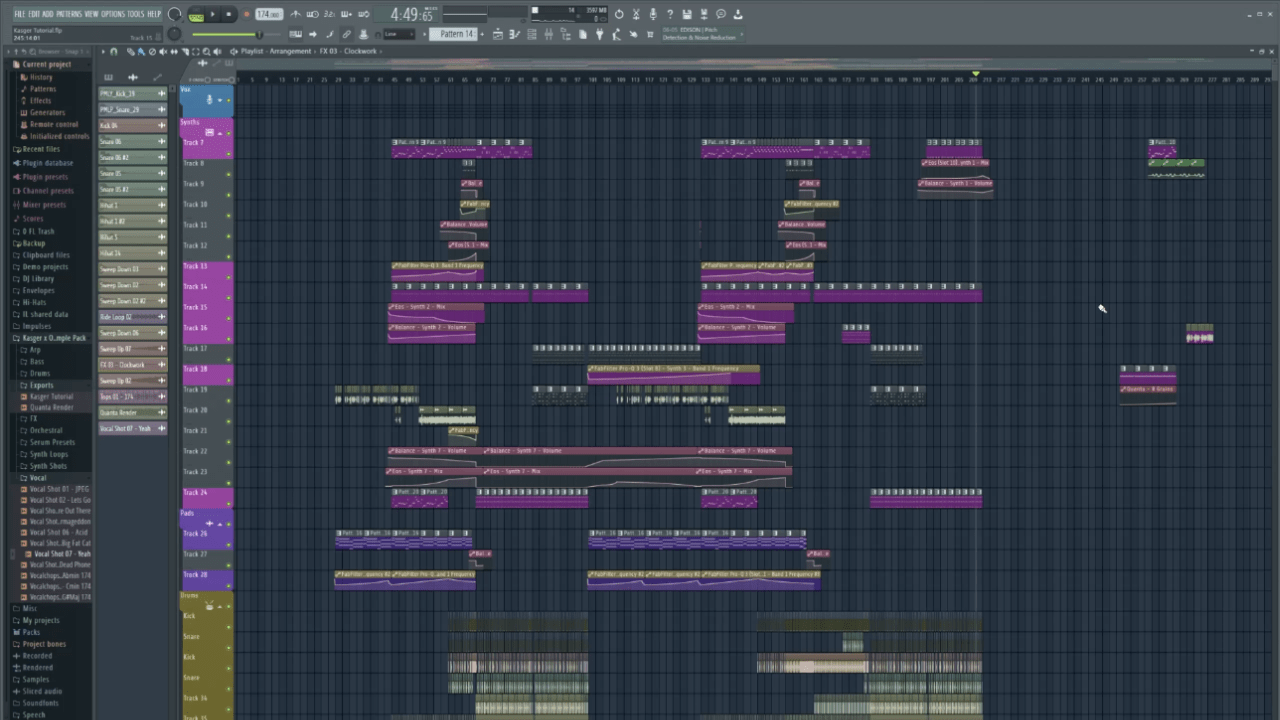Choose the Select tool in playlist toolbar
1280x720 pixels.
(196, 51)
